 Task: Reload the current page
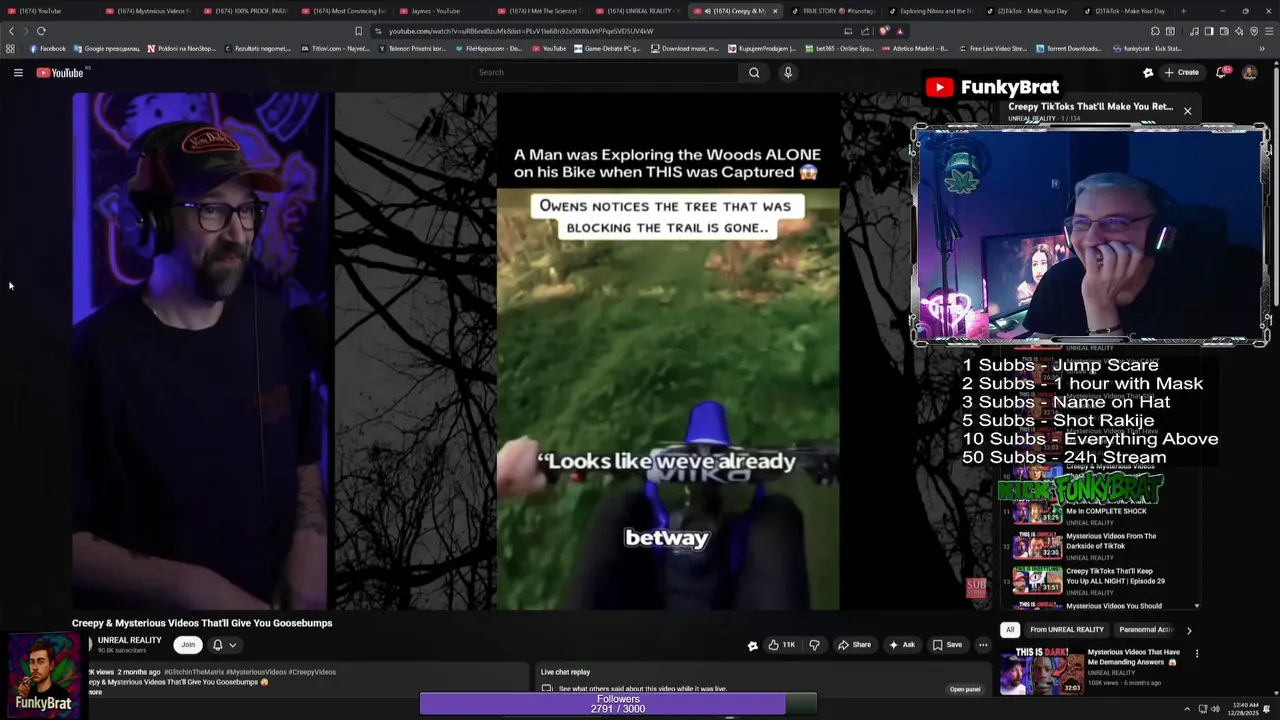pos(41,31)
